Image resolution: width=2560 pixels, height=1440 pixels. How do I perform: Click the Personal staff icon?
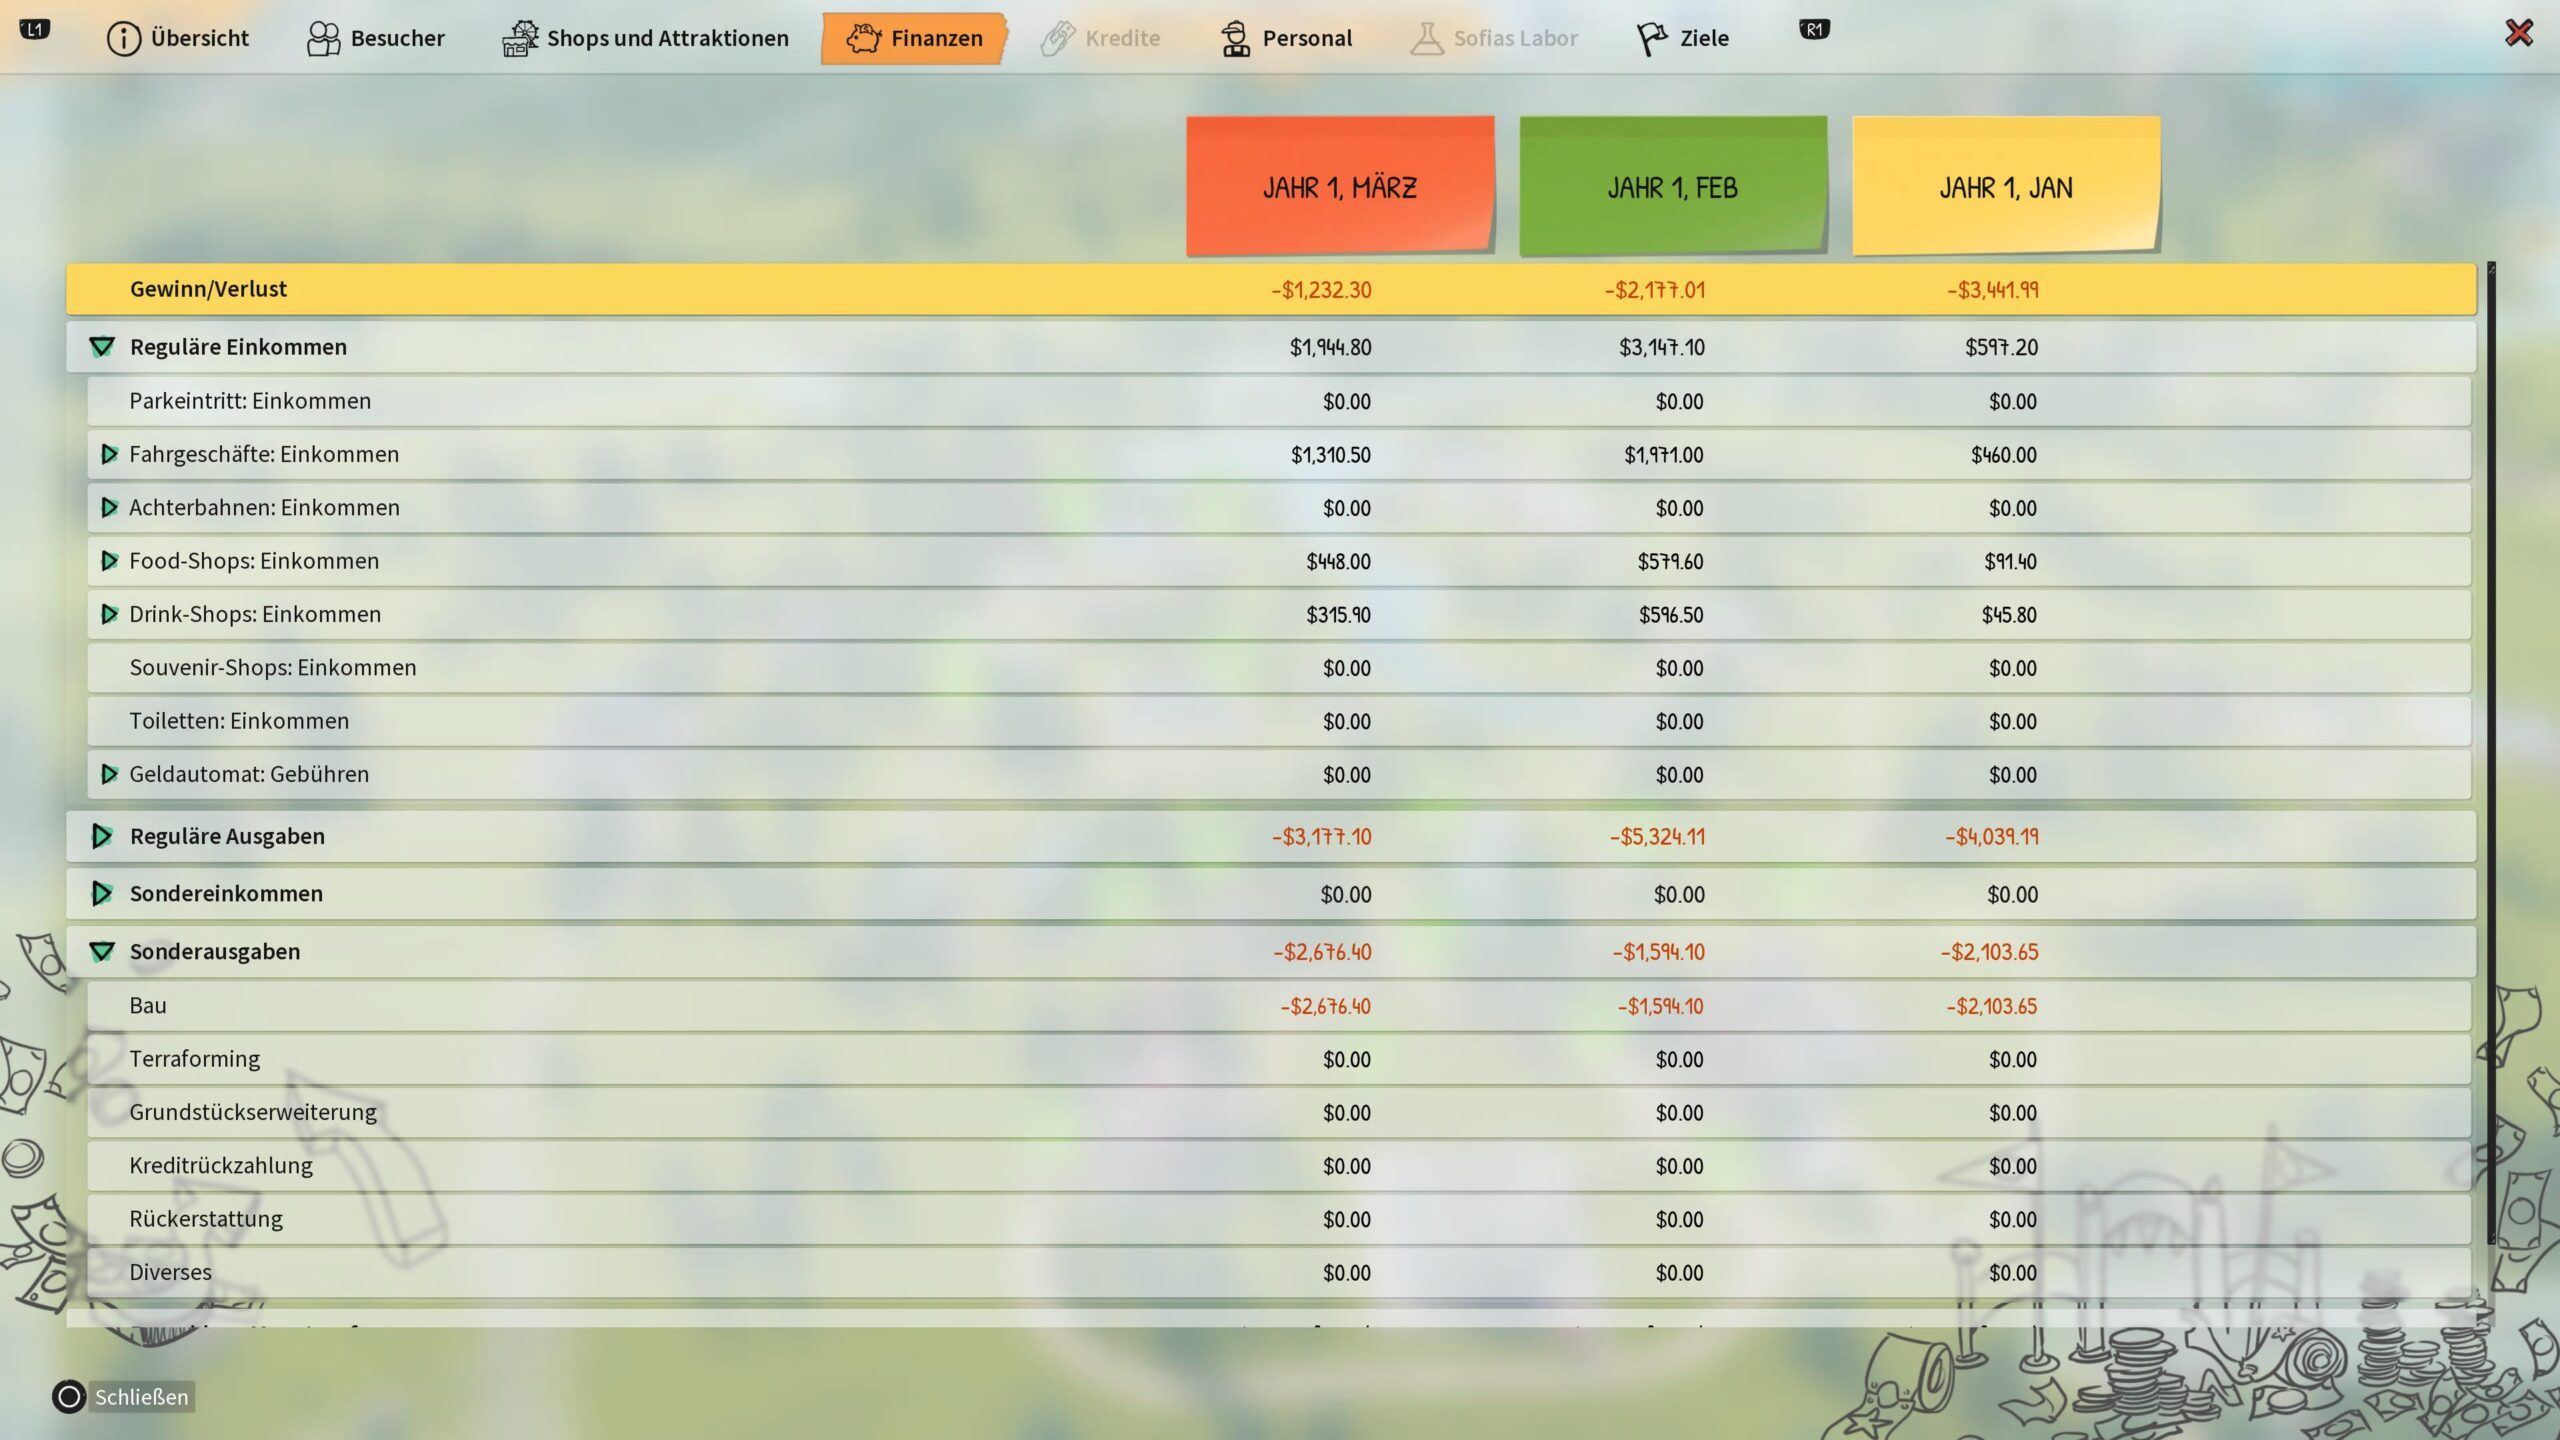(x=1236, y=39)
